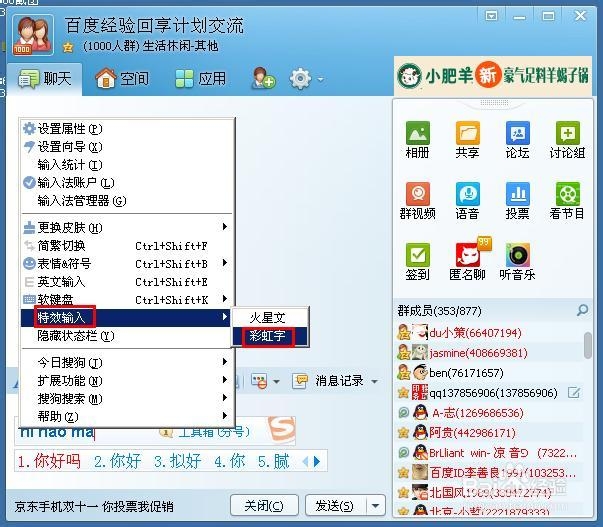This screenshot has height=527, width=603.
Task: Open the 投票 voting app
Action: click(x=517, y=201)
